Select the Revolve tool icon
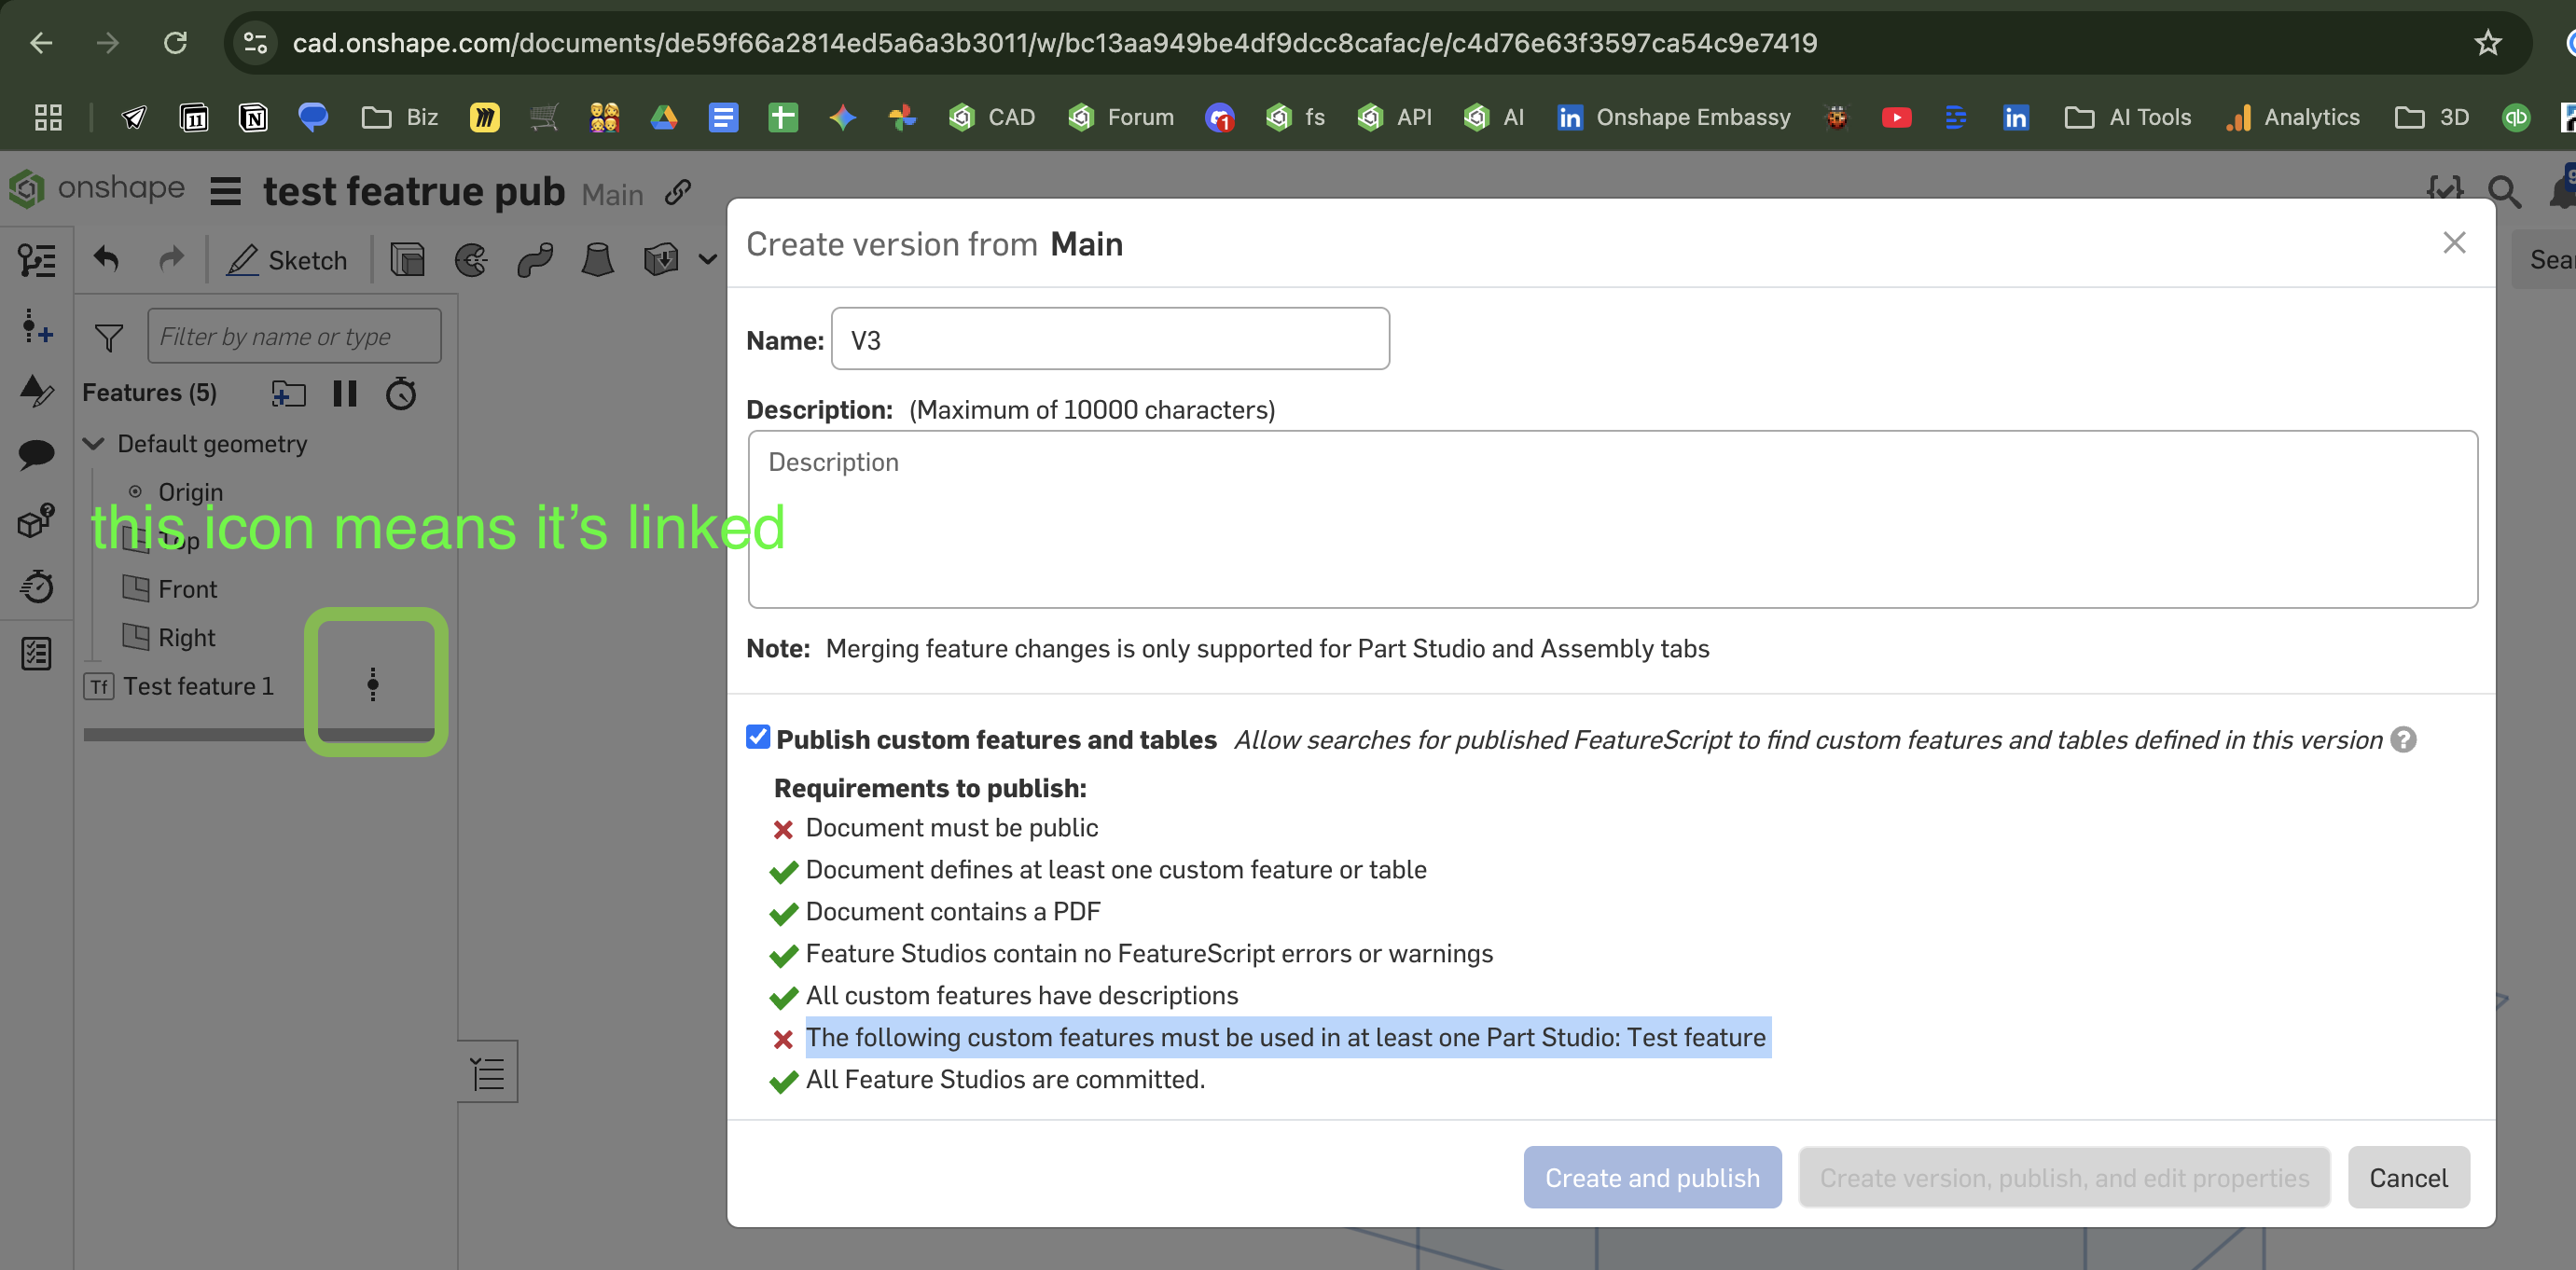The height and width of the screenshot is (1270, 2576). click(x=471, y=260)
